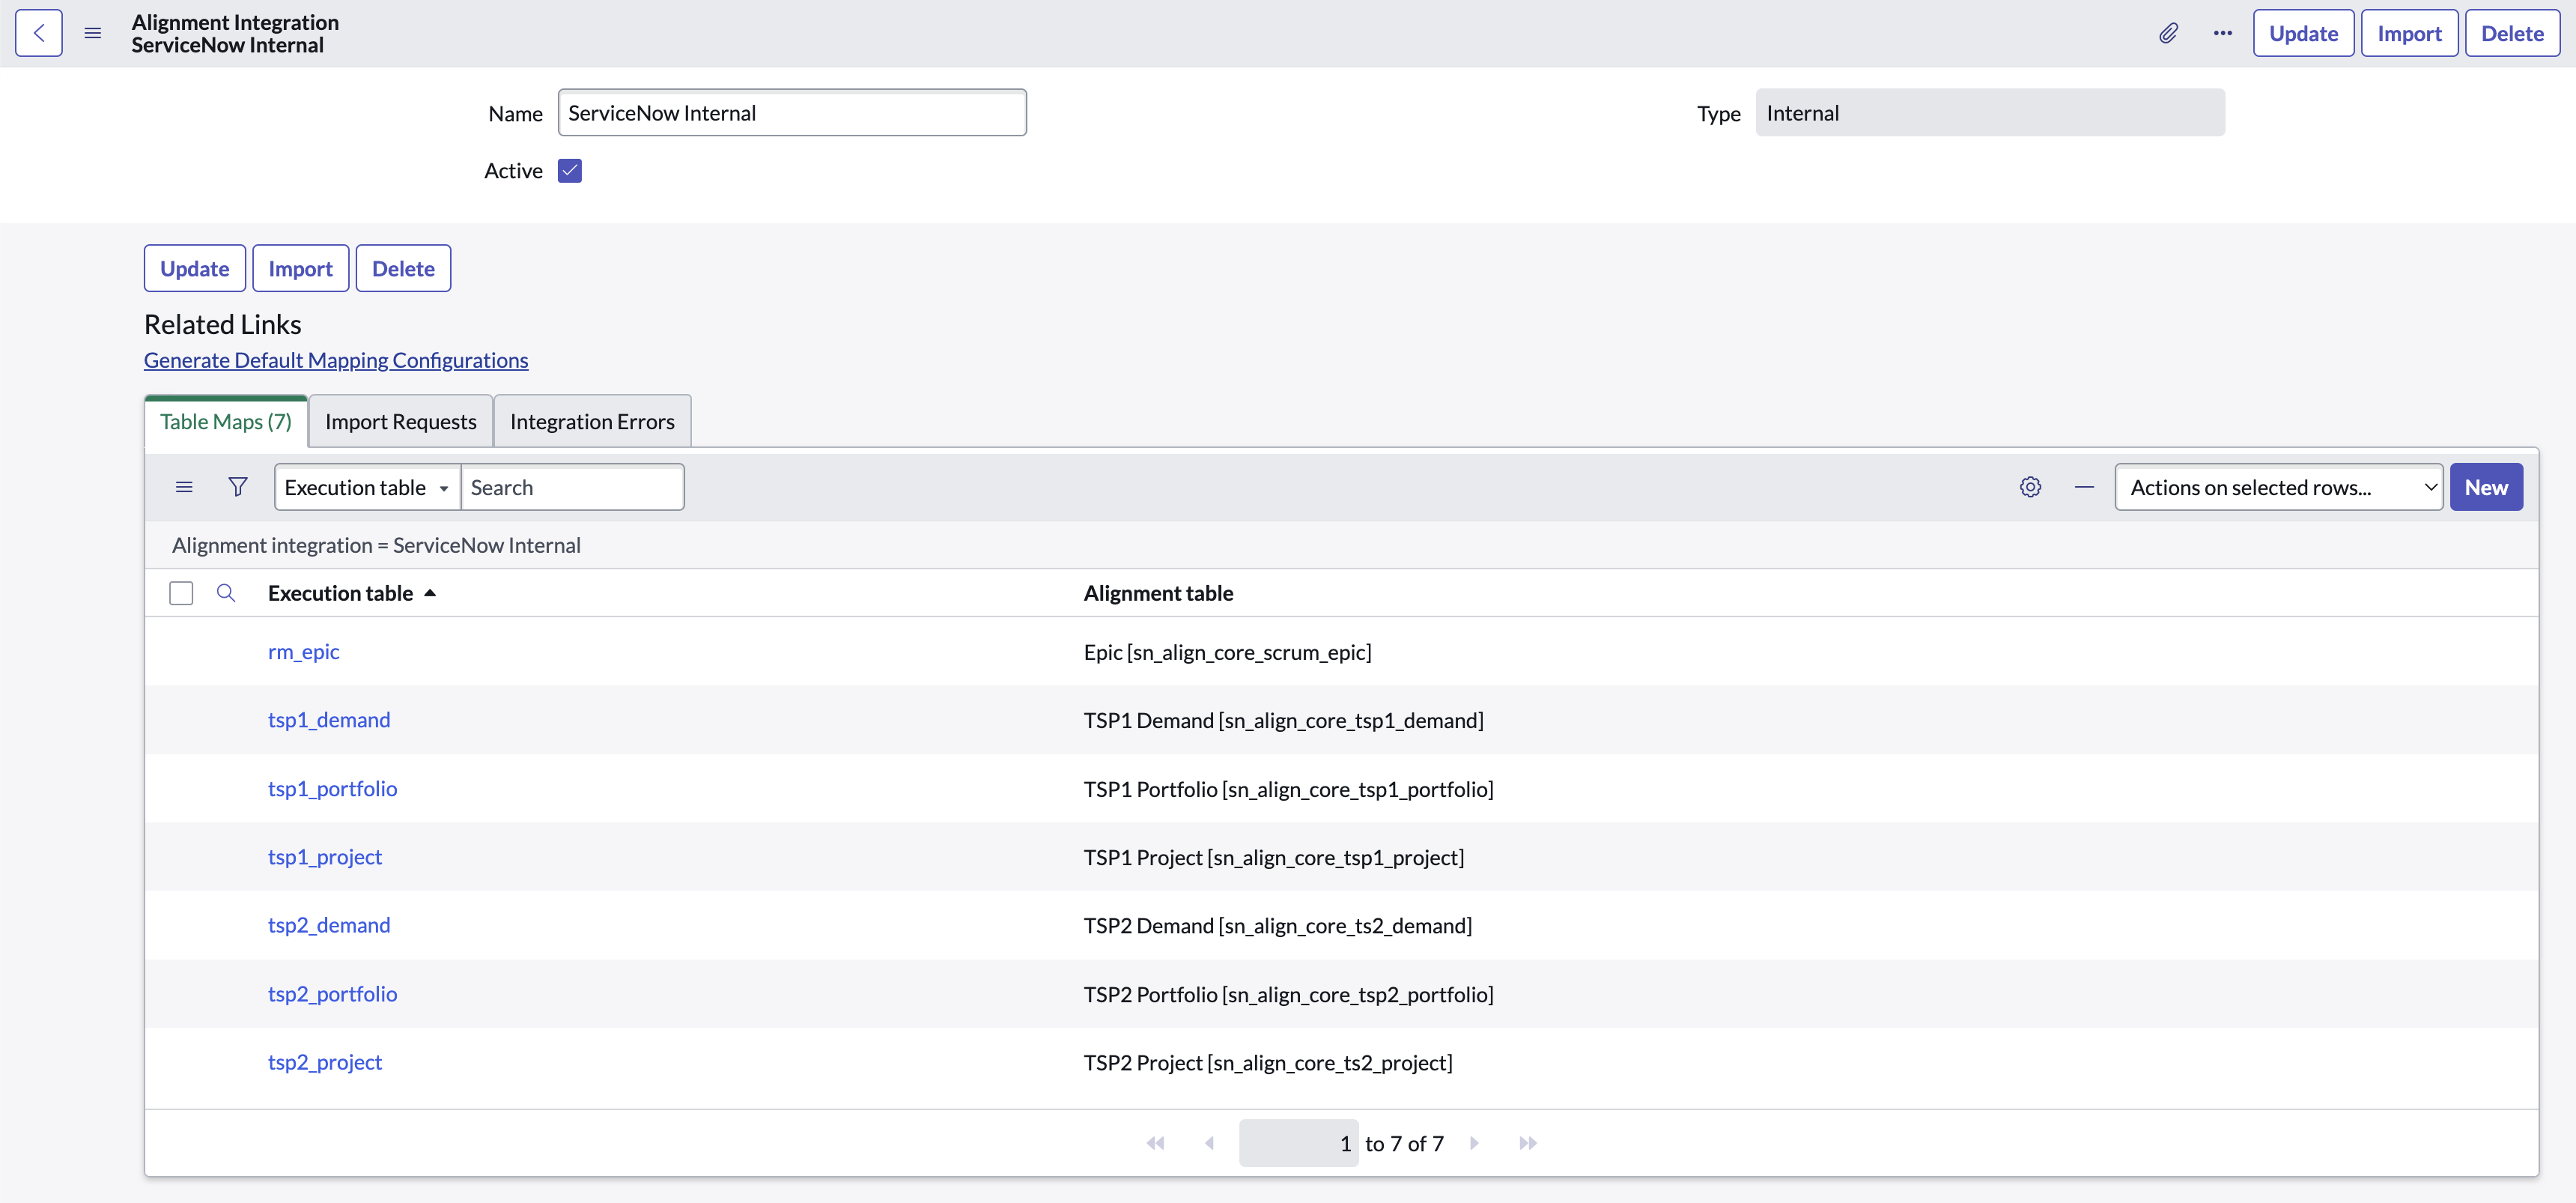Select the TSP2 Portfolio [sn_align_core_tsp2_portfolio] cell
The image size is (2576, 1203).
[x=1288, y=994]
